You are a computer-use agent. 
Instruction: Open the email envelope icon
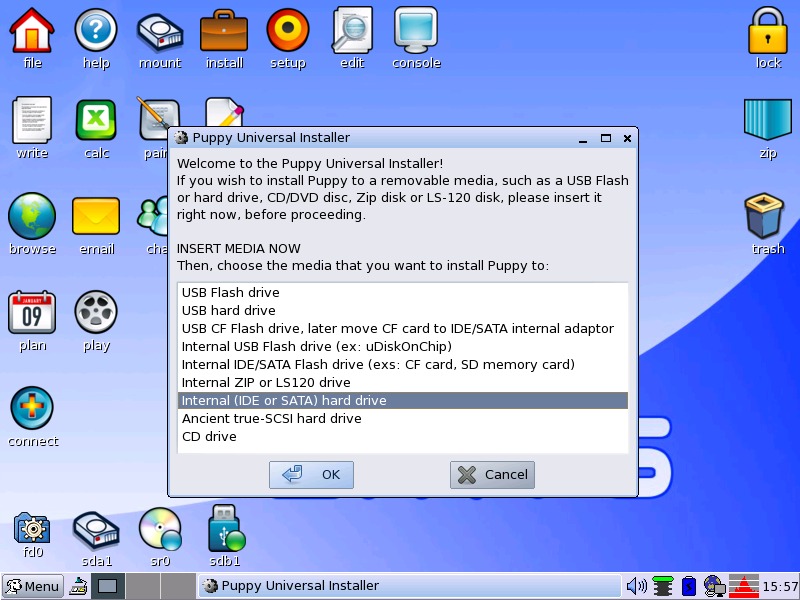coord(96,216)
